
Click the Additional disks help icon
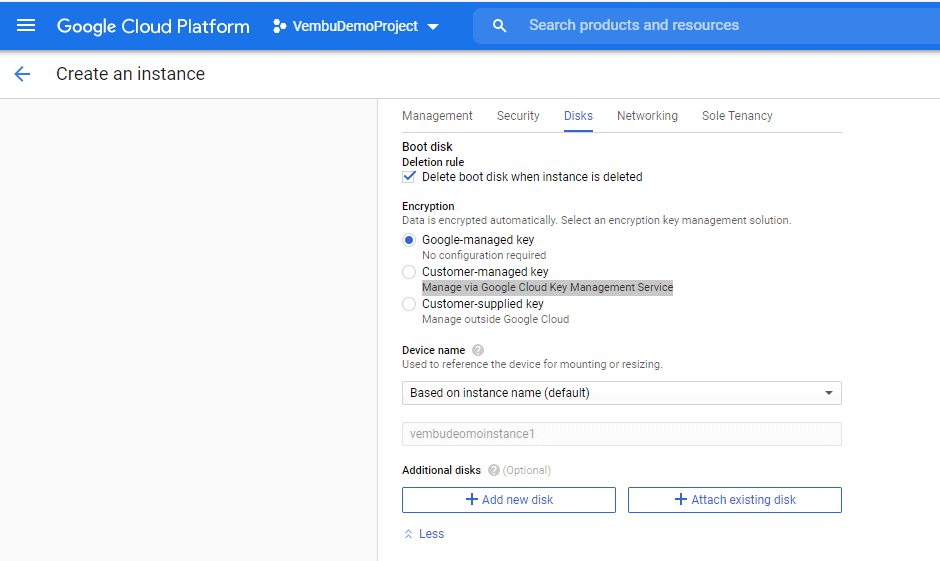click(x=493, y=470)
